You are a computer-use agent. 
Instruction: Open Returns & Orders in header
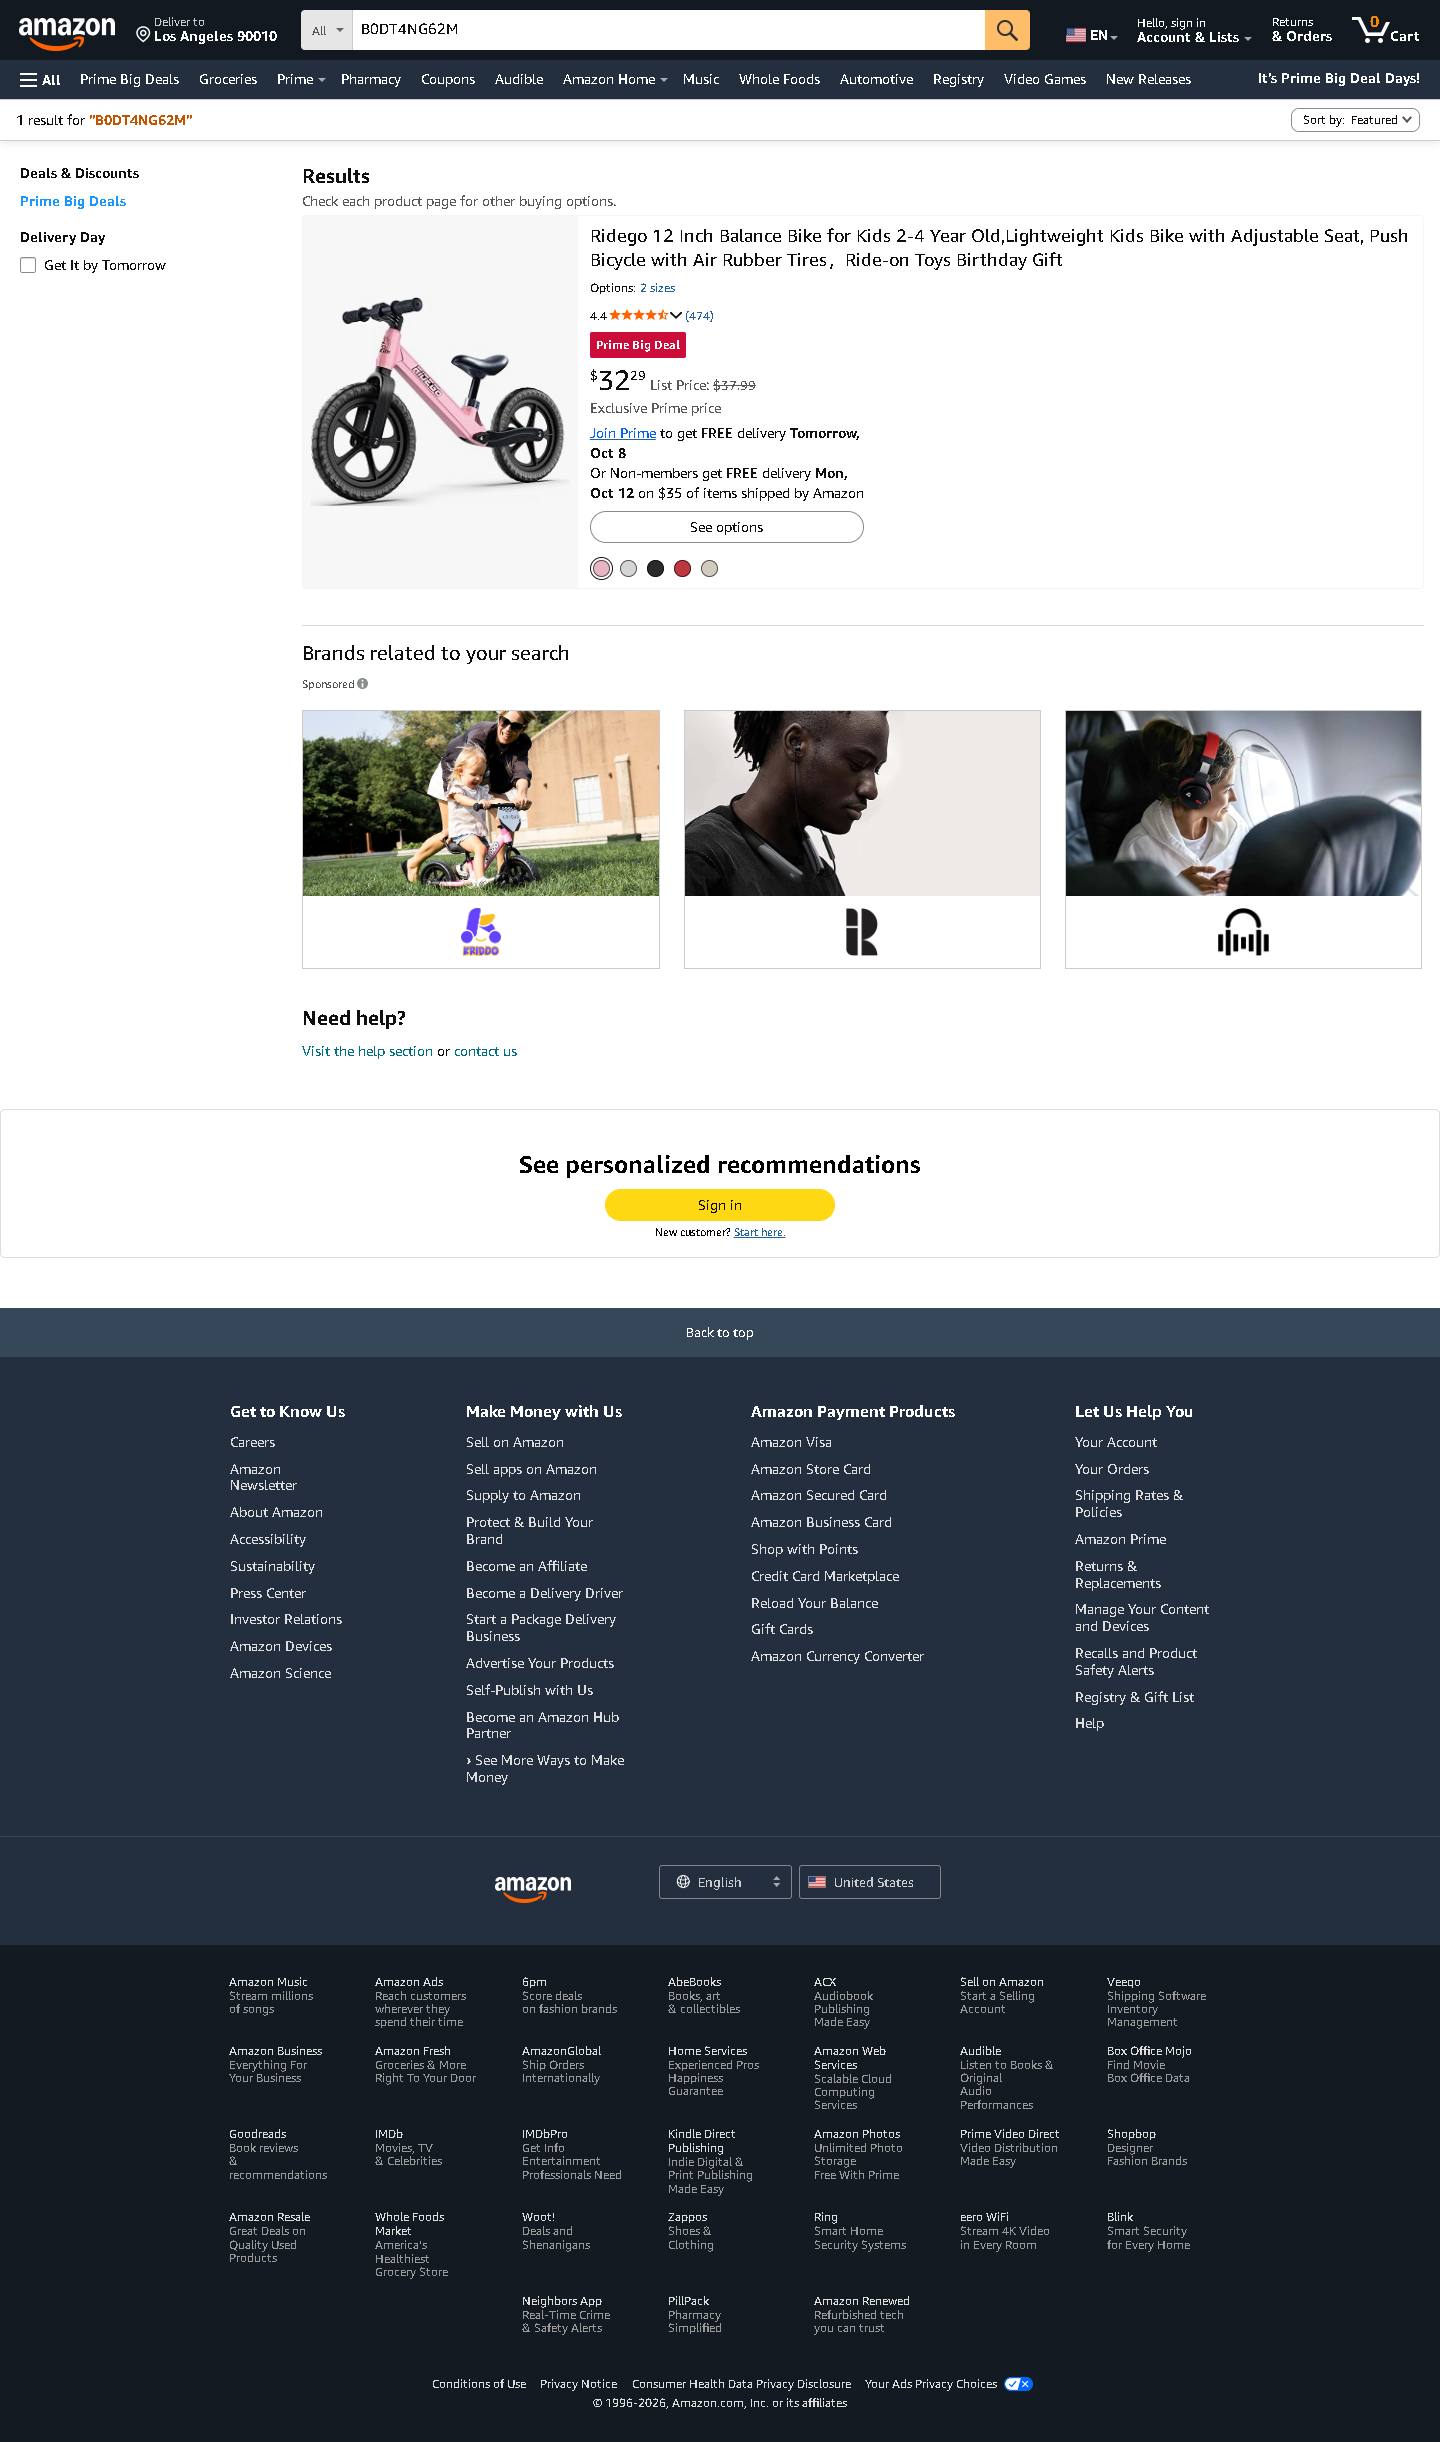1302,30
